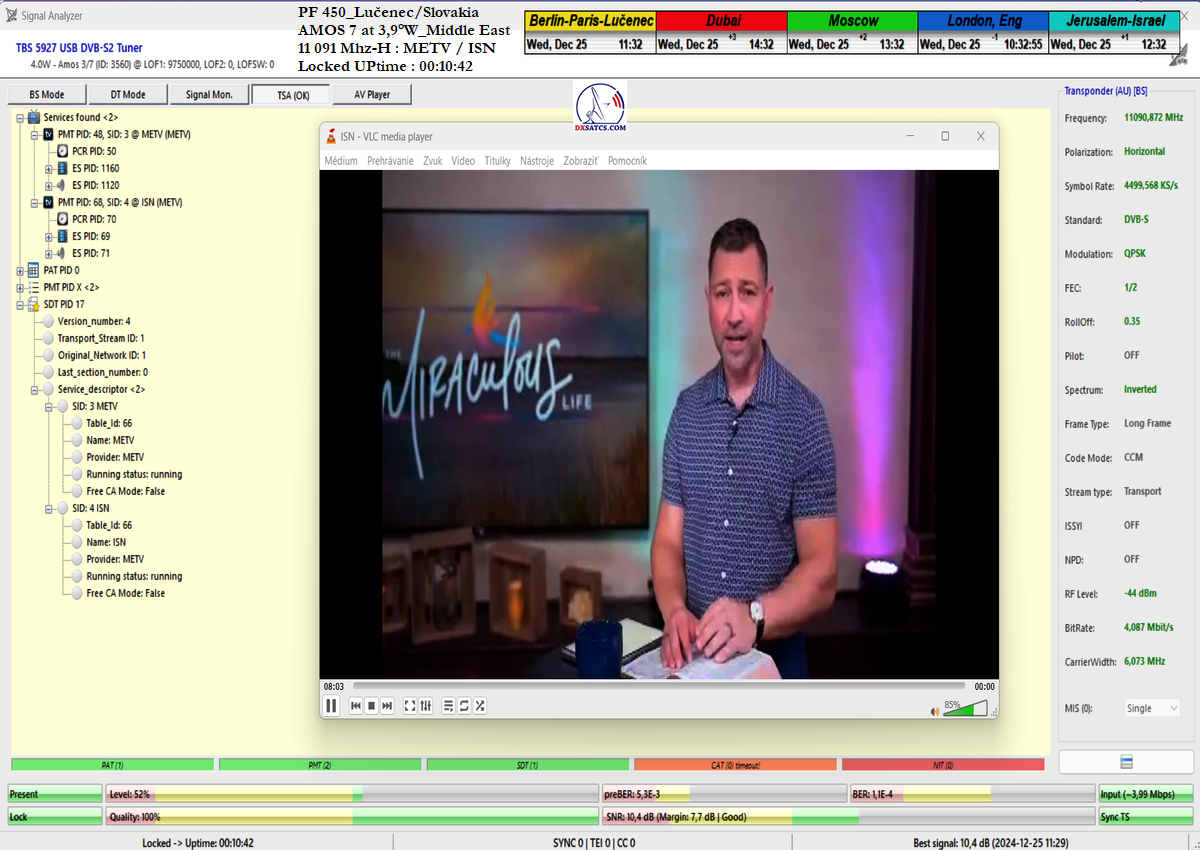Open VLC extended settings equalizer icon
1200x850 pixels.
point(426,706)
